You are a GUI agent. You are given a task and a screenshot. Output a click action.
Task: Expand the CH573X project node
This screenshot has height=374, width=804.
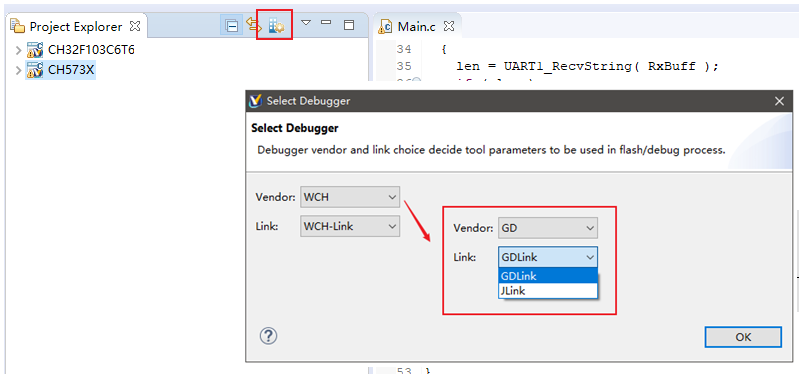coord(18,70)
